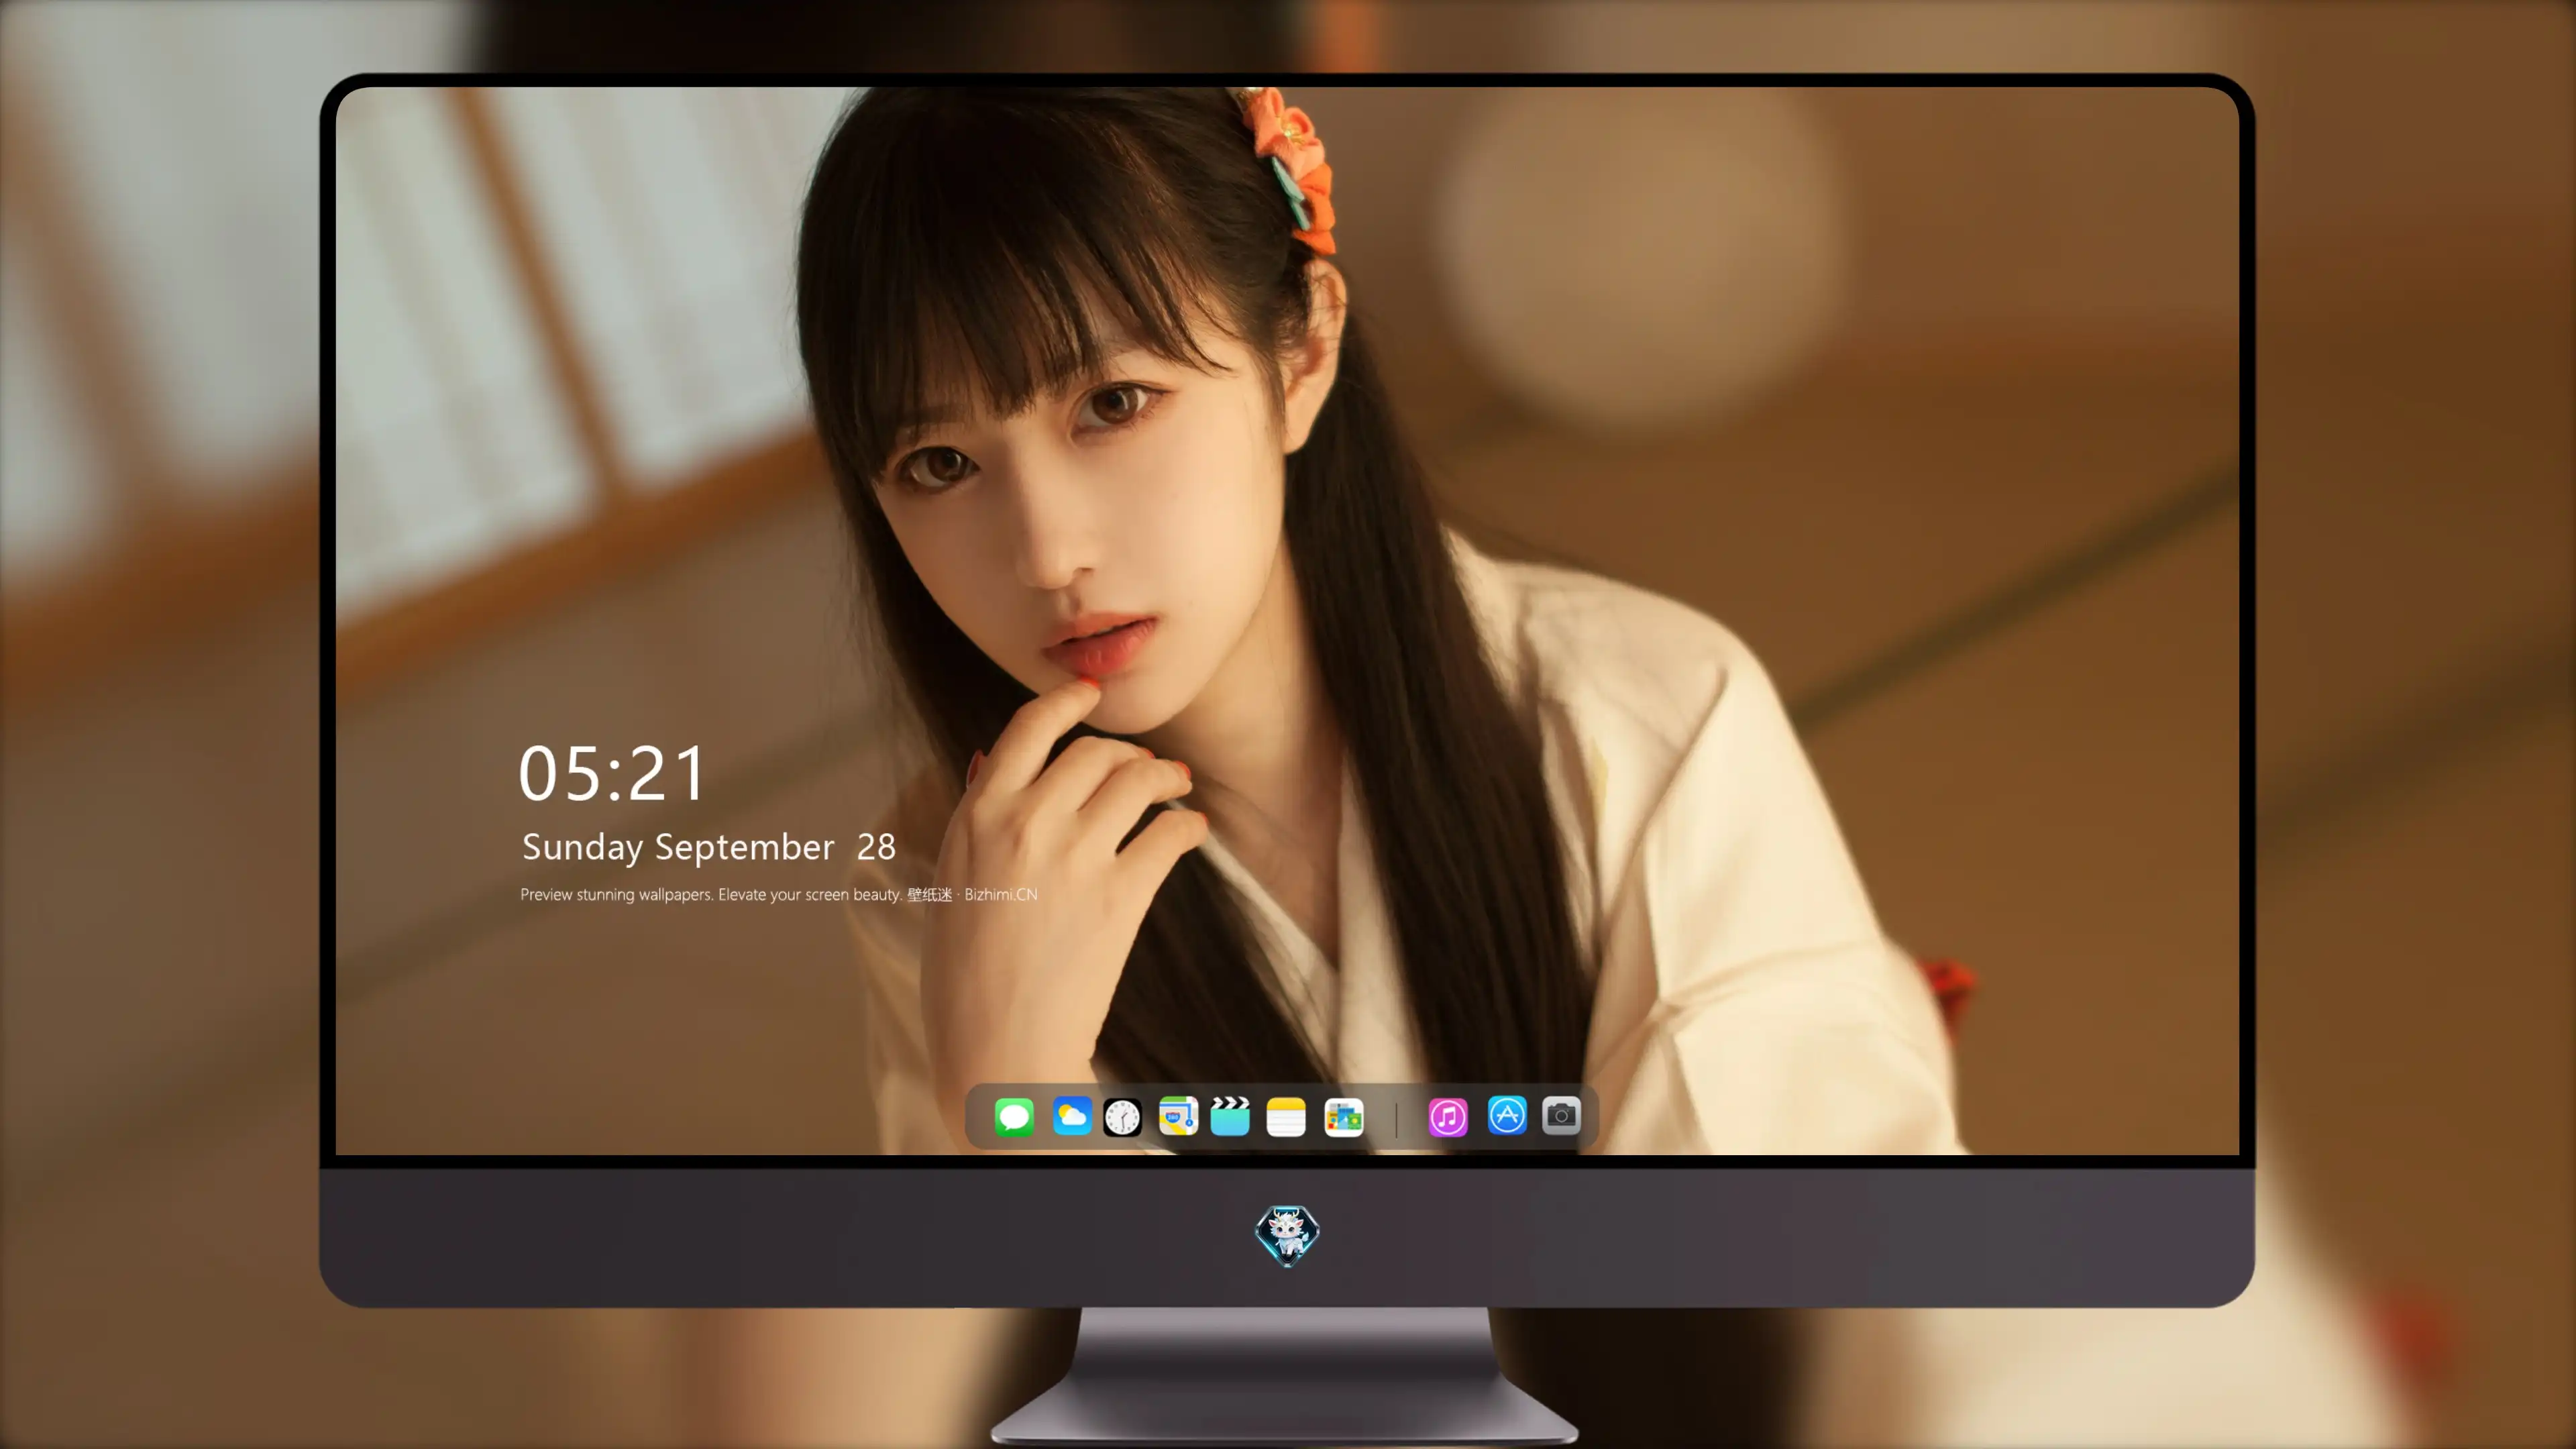Click the 'Preview stunning wallpapers' tagline text
Screen dimensions: 2576x1449
pos(778,894)
